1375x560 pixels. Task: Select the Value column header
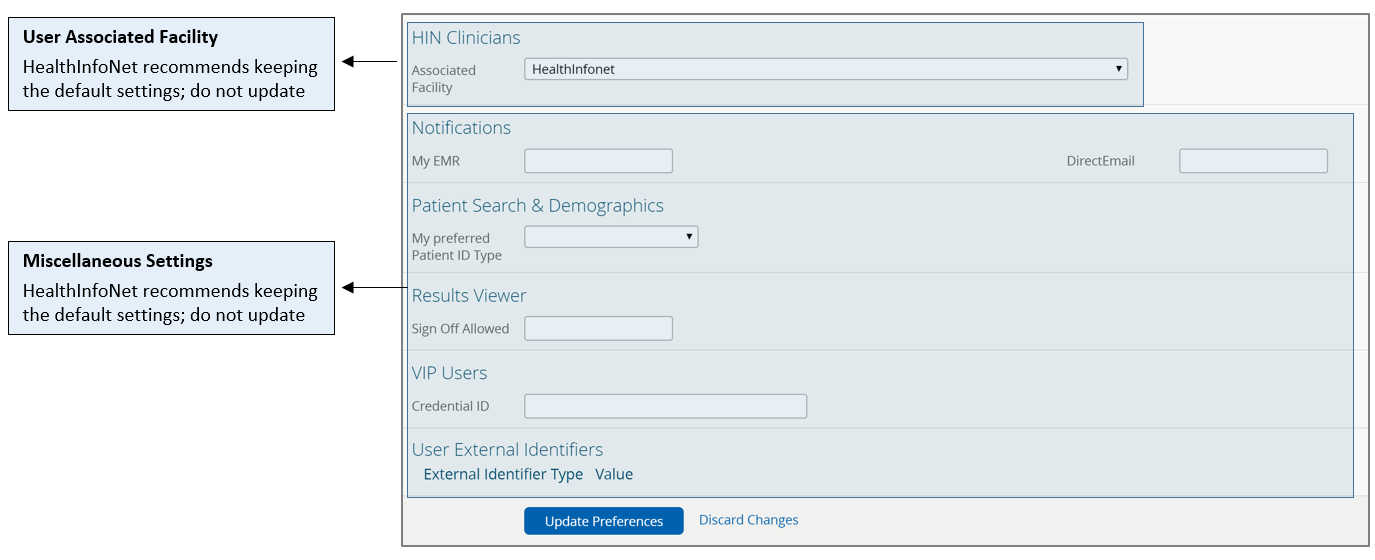click(x=614, y=474)
